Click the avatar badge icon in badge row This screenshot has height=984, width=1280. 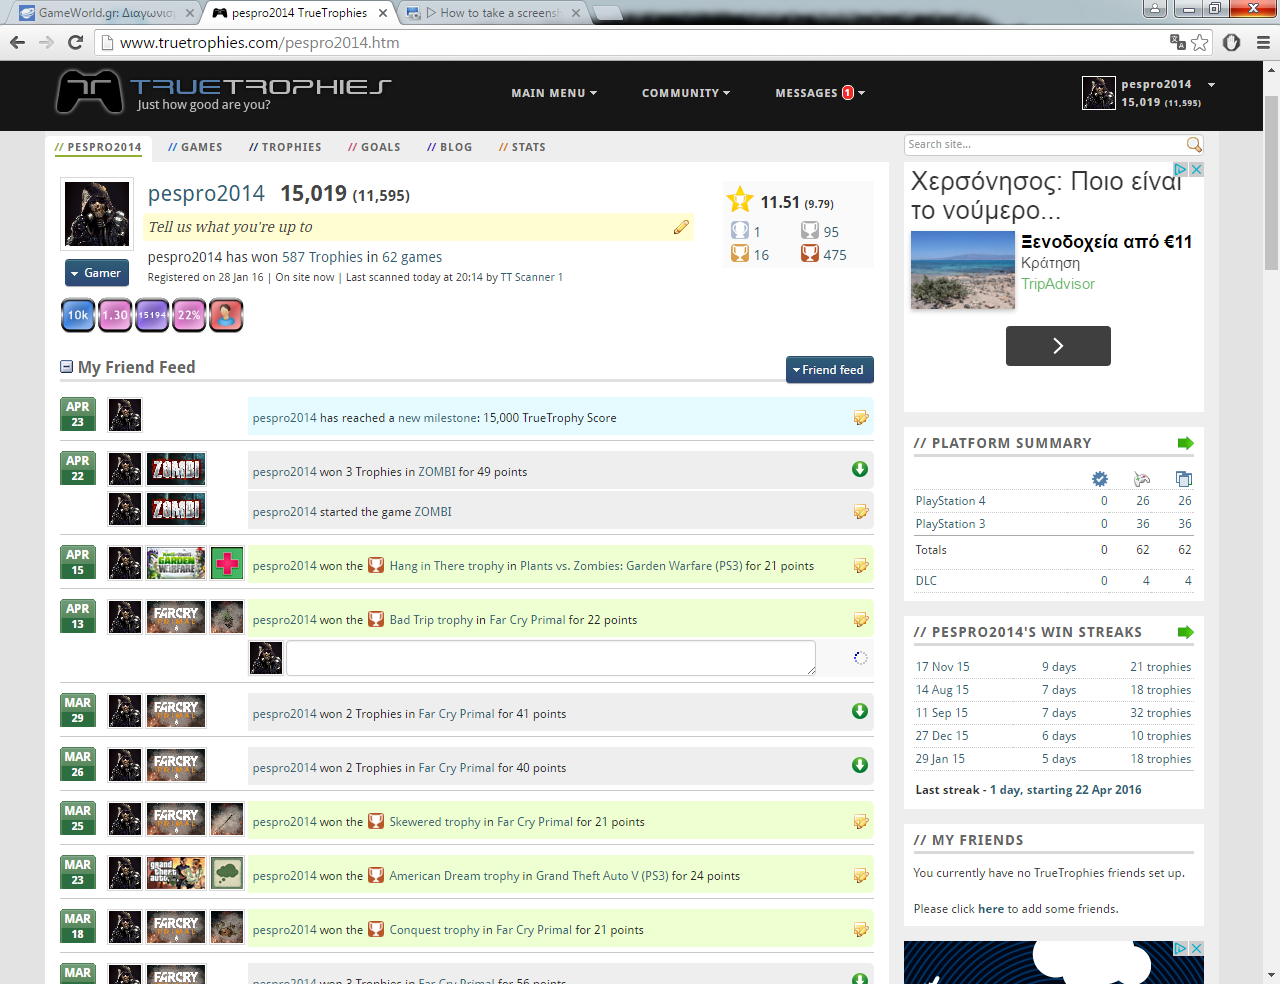click(x=226, y=315)
